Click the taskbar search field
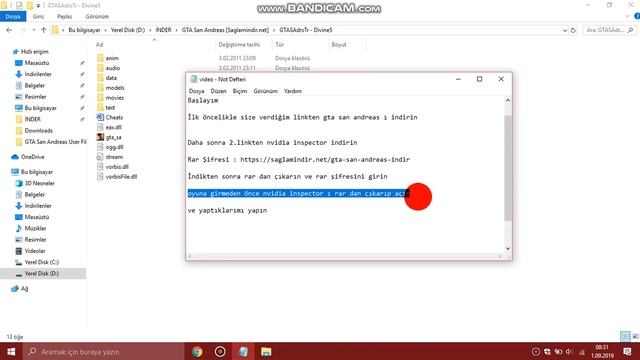This screenshot has height=360, width=640. click(104, 351)
